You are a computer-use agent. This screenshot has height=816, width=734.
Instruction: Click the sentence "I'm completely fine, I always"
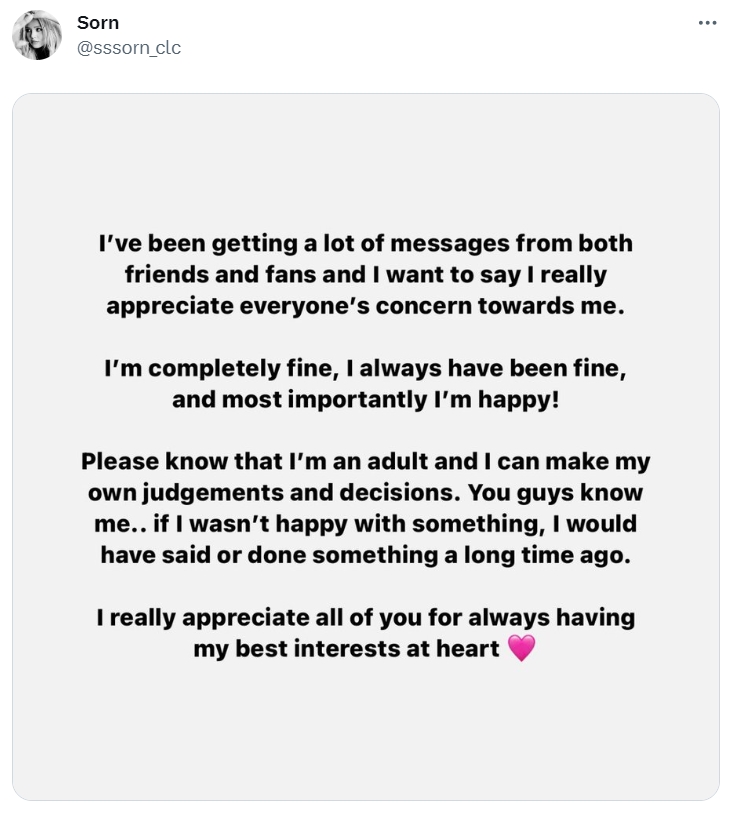(x=365, y=368)
